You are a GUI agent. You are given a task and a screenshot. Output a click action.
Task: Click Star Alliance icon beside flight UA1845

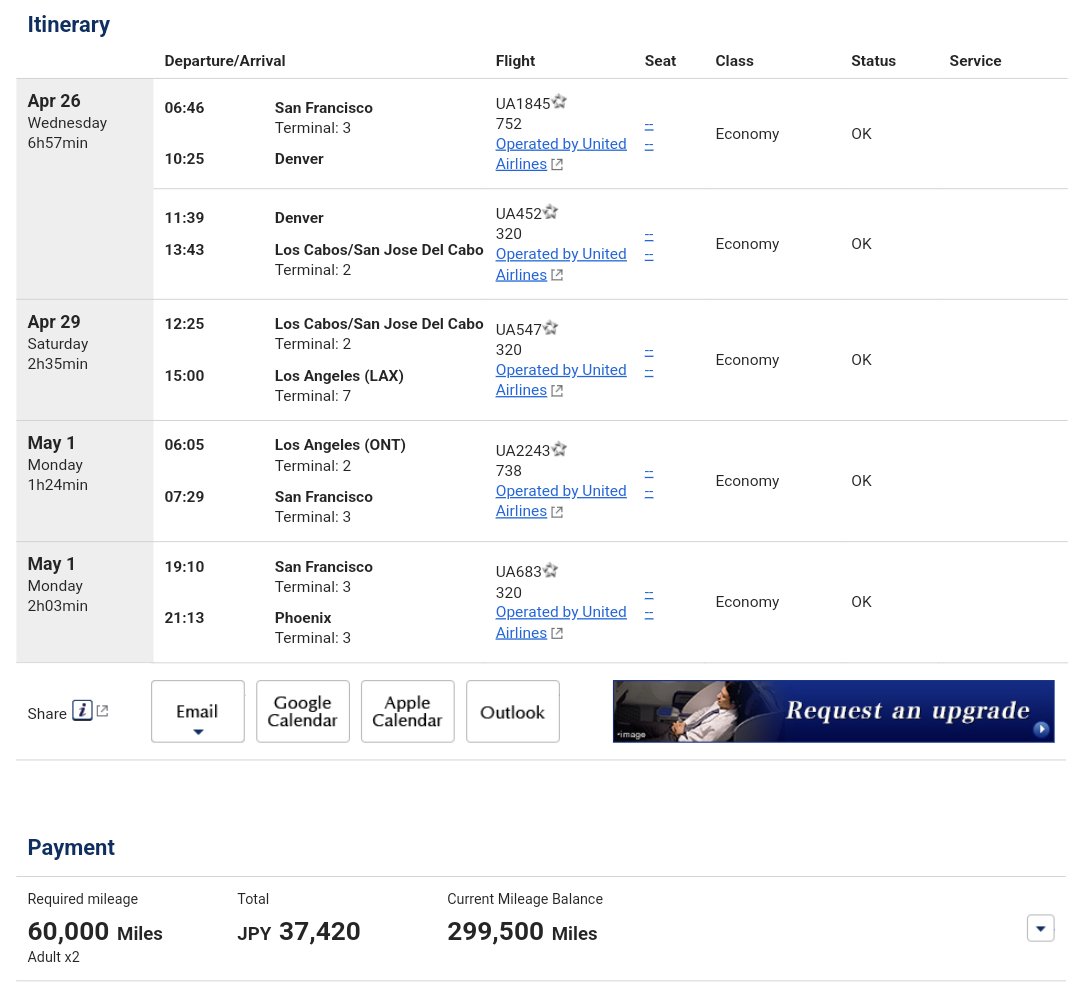[x=560, y=102]
